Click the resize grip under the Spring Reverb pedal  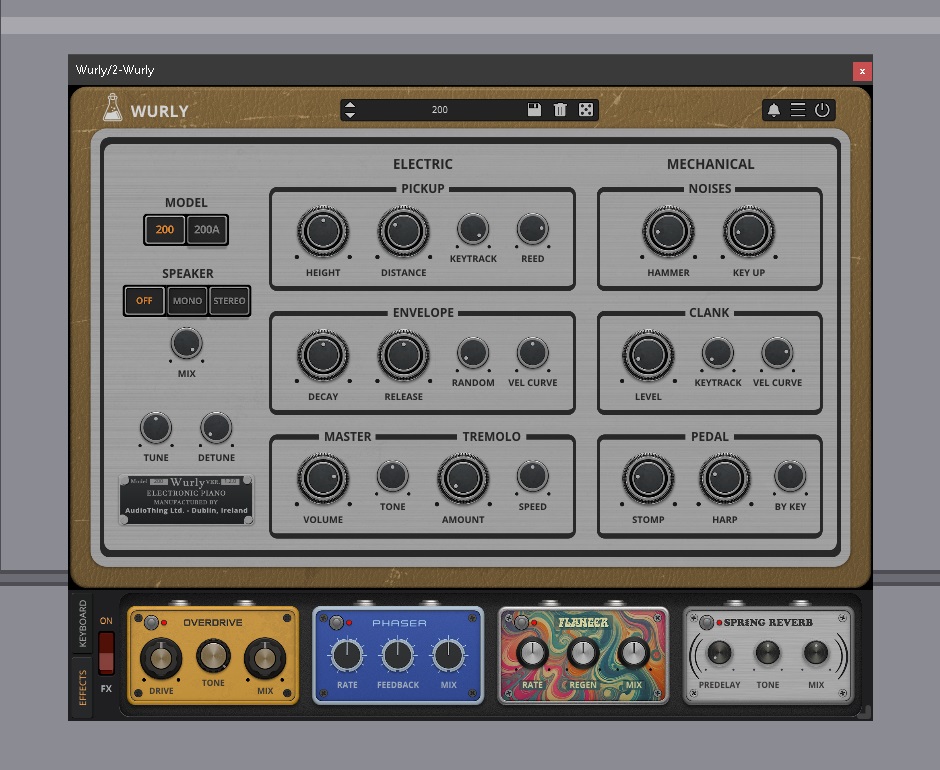point(864,712)
